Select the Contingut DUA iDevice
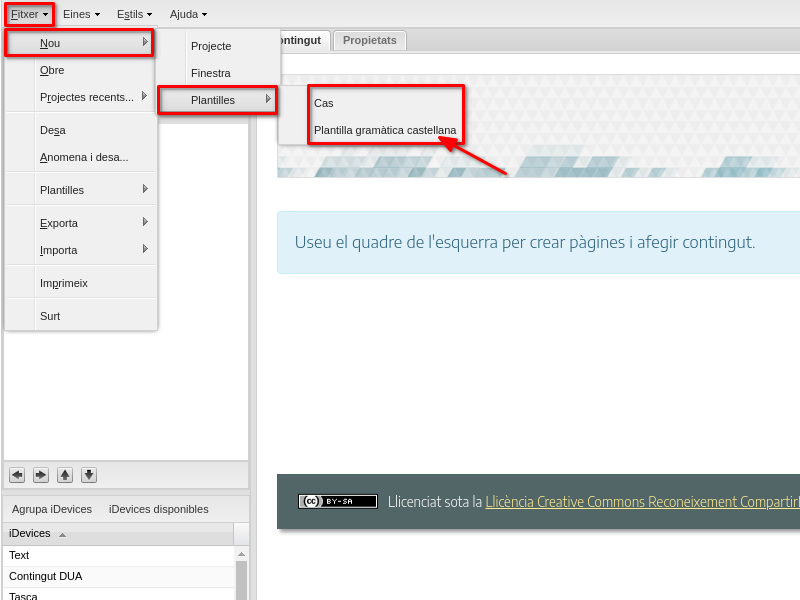This screenshot has height=600, width=800. pos(46,576)
